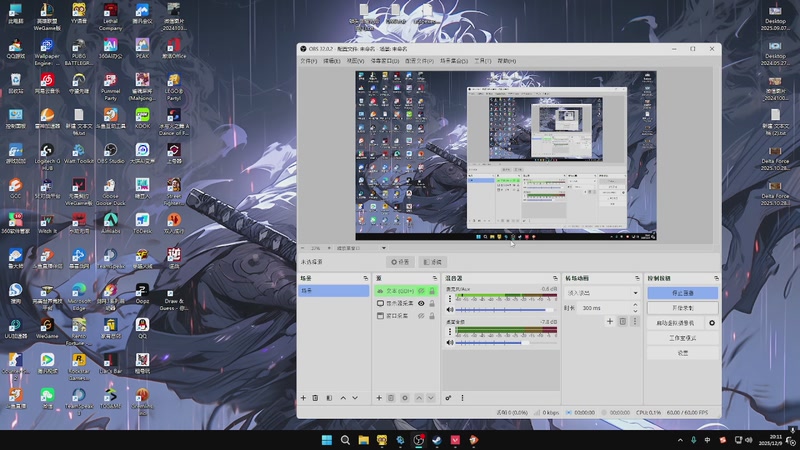The width and height of the screenshot is (800, 450).
Task: Pop out the scenes dock panel icon
Action: 365,278
